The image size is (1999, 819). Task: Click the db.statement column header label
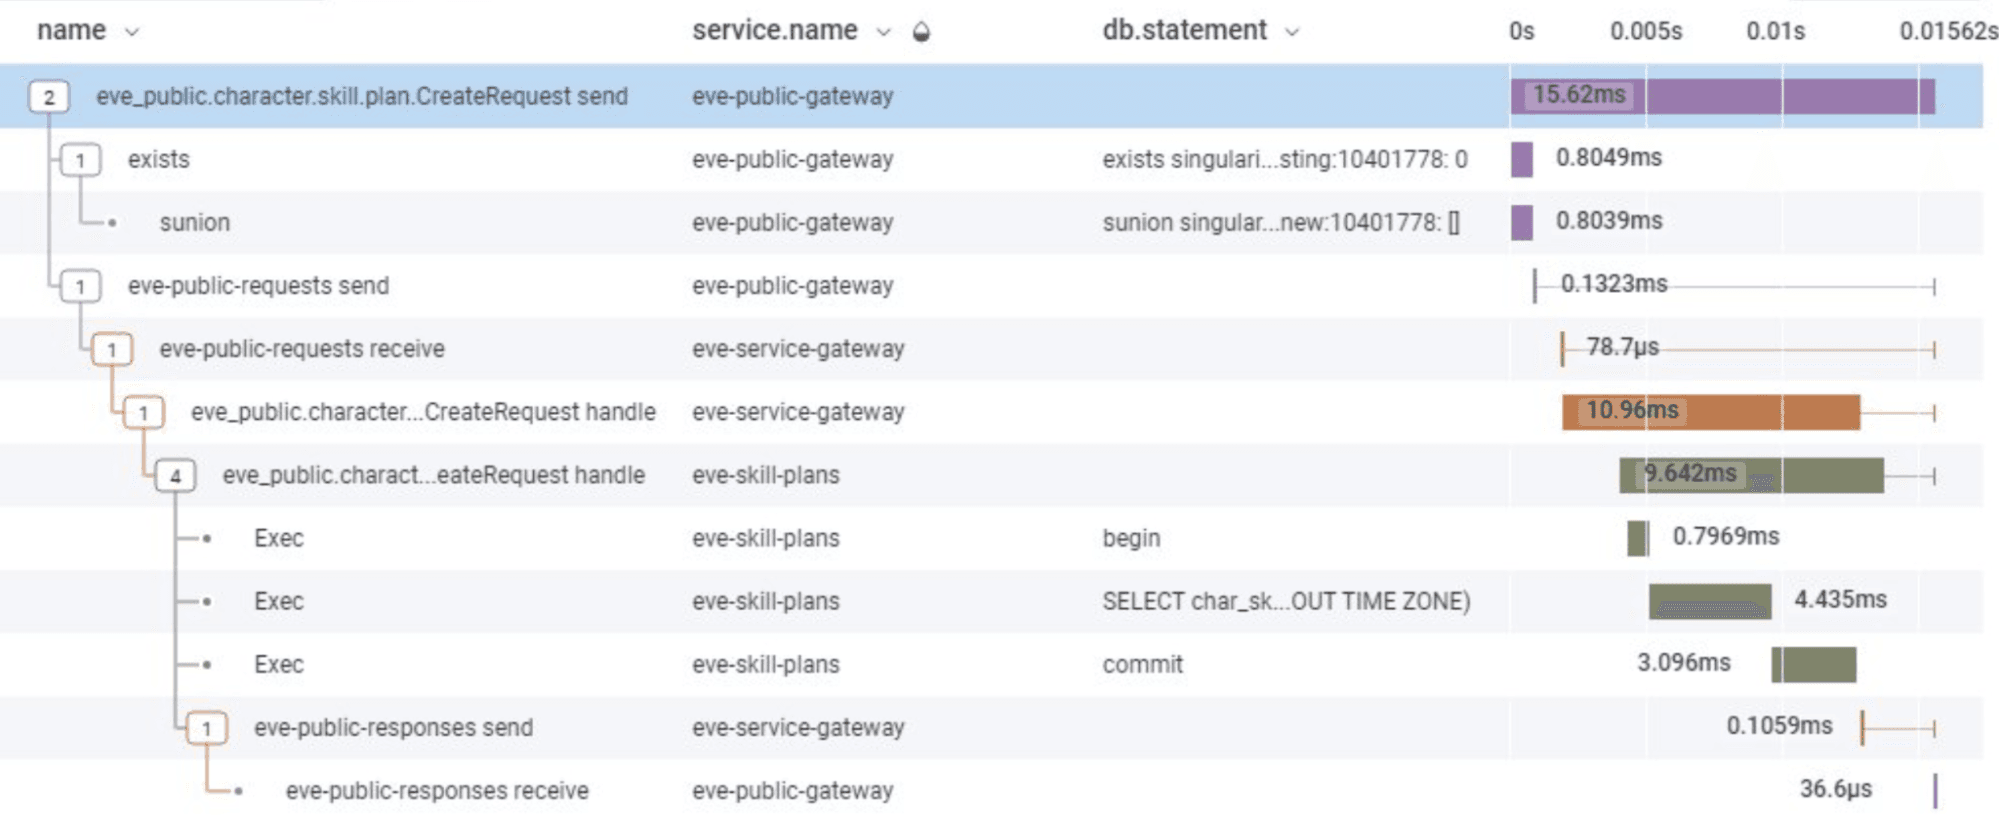point(1184,31)
